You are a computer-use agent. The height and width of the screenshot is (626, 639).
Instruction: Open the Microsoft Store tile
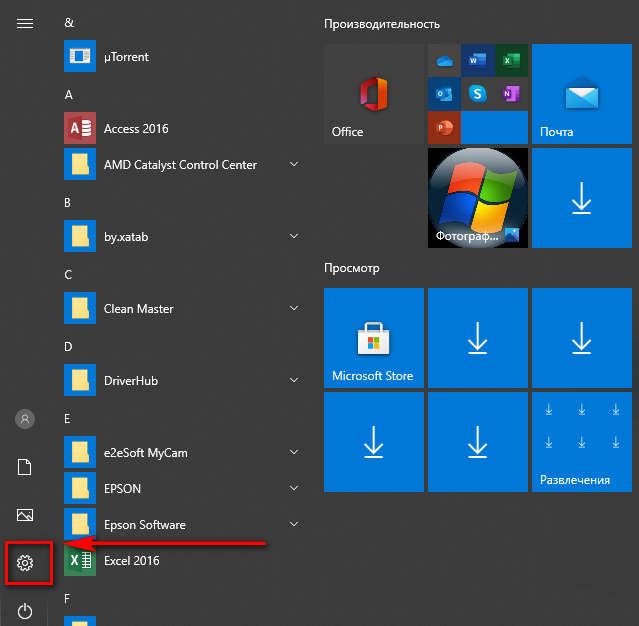(x=374, y=338)
